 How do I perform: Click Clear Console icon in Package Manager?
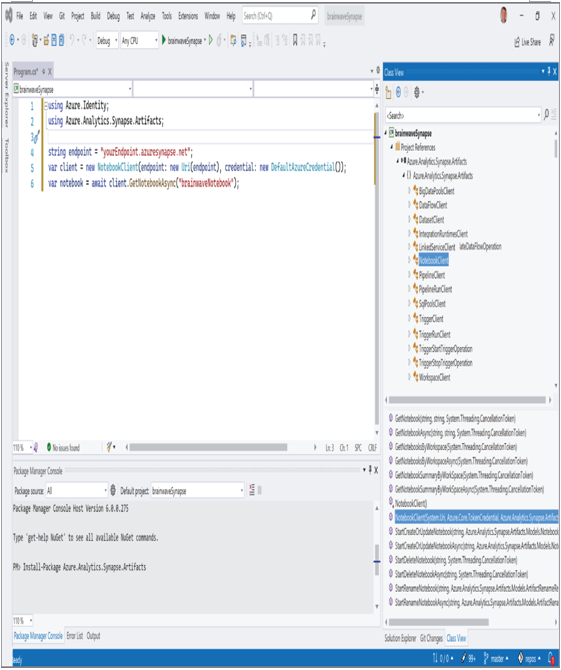click(x=252, y=490)
